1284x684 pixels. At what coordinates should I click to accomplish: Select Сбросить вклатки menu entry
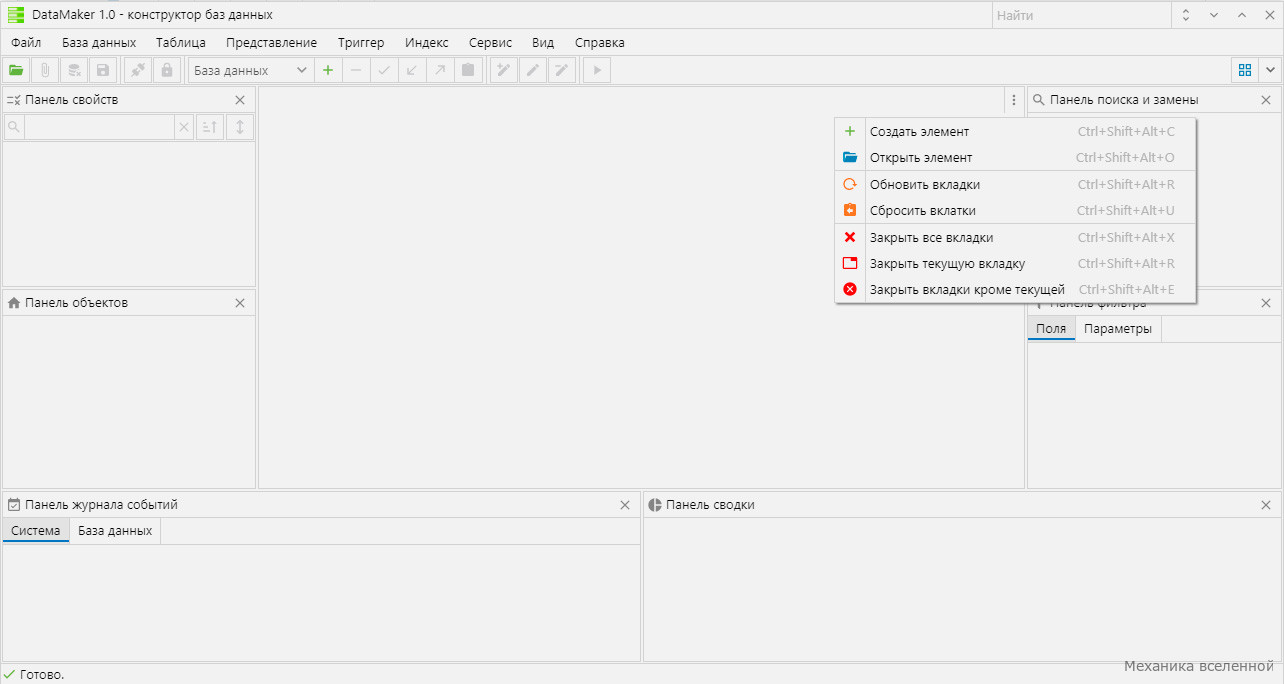(1015, 210)
